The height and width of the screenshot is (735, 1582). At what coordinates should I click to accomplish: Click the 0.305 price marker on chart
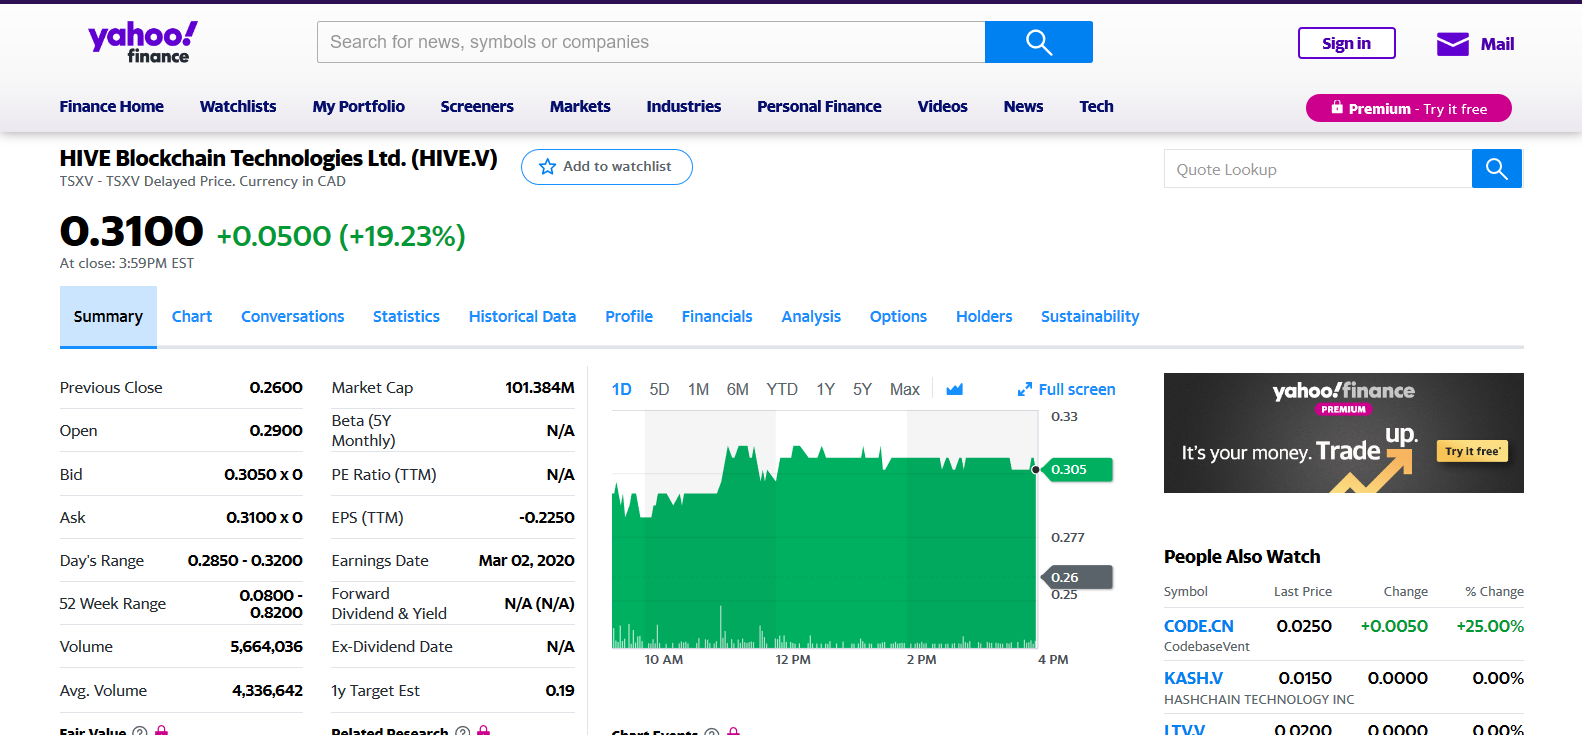pos(1076,469)
